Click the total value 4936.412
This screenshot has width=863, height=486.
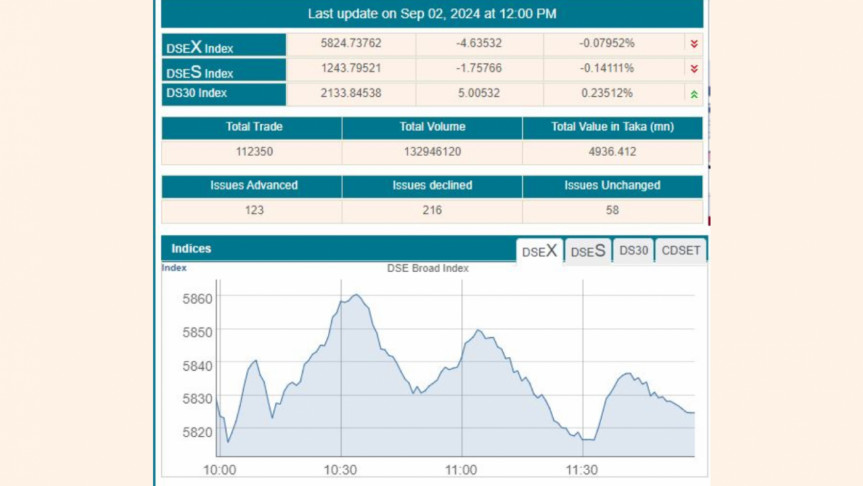click(613, 152)
